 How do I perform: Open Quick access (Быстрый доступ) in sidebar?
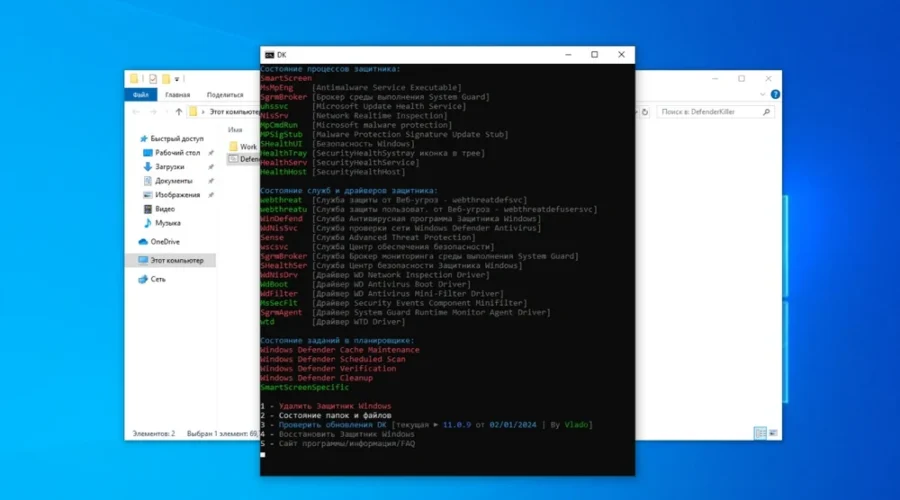[x=179, y=139]
